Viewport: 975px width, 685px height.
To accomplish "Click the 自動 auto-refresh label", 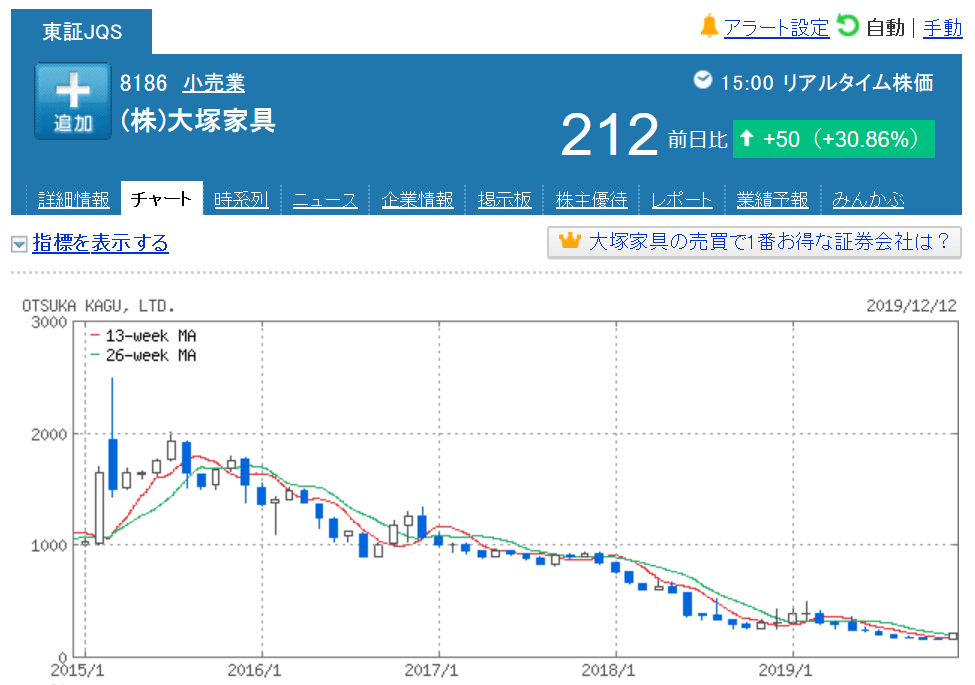I will tap(885, 28).
